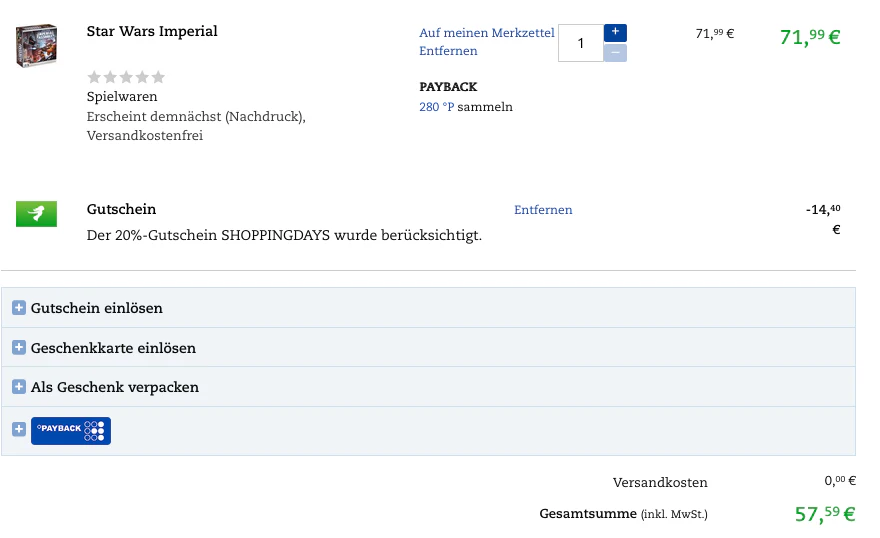Select the Versandkosten label
This screenshot has height=538, width=880.
coord(660,482)
